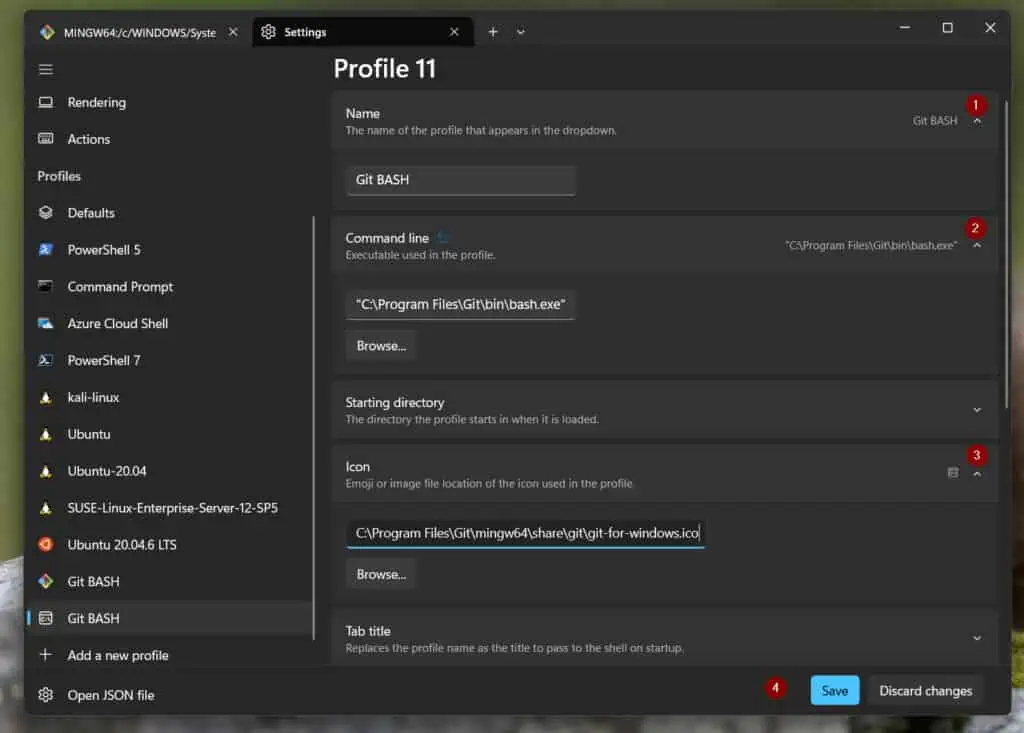Select the Ubuntu-20.04 profile
Viewport: 1024px width, 733px height.
point(170,471)
